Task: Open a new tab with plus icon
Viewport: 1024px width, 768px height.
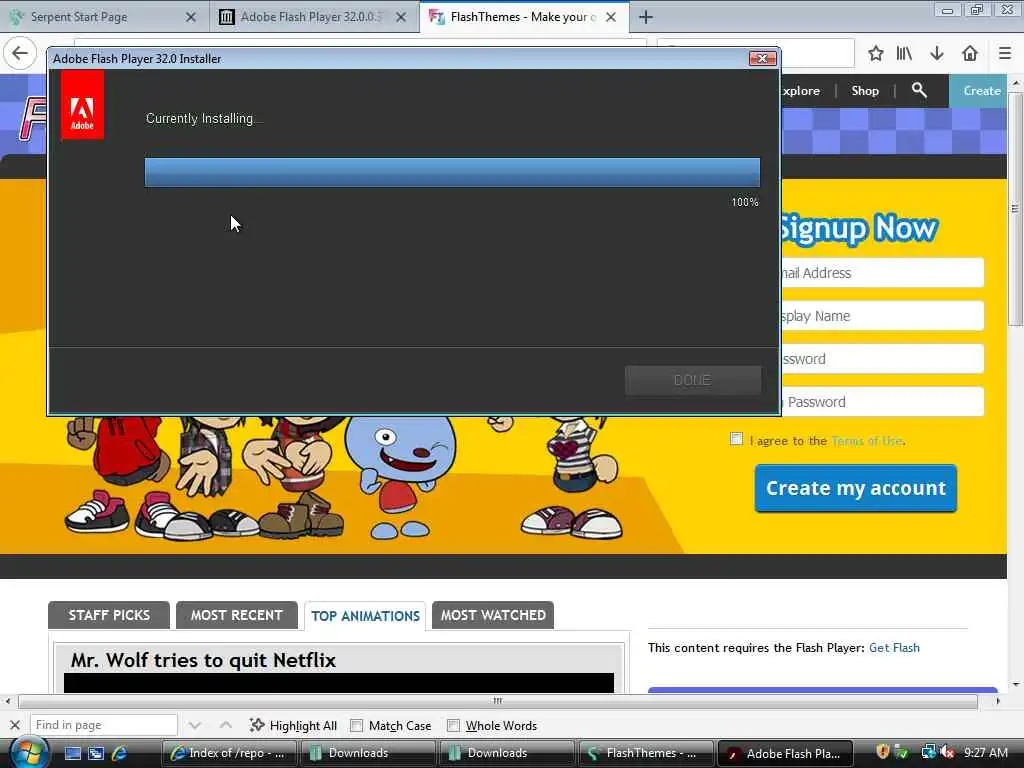Action: pyautogui.click(x=645, y=17)
